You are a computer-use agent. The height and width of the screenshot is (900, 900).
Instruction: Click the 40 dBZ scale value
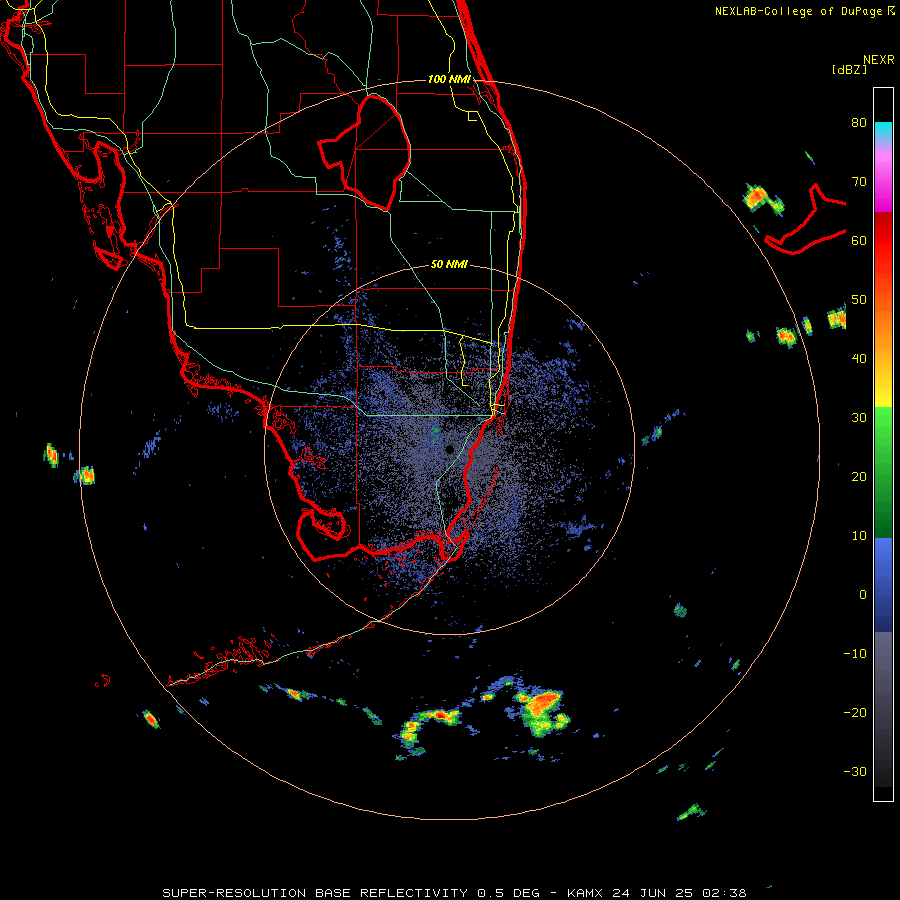click(x=859, y=359)
